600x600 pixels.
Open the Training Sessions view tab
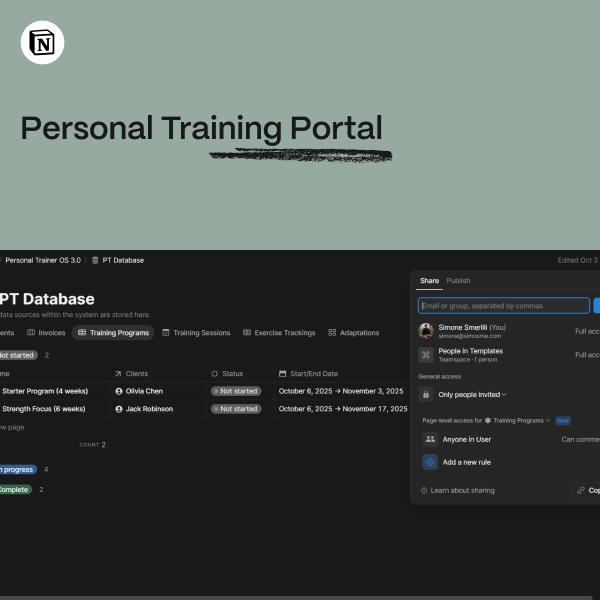coord(196,333)
